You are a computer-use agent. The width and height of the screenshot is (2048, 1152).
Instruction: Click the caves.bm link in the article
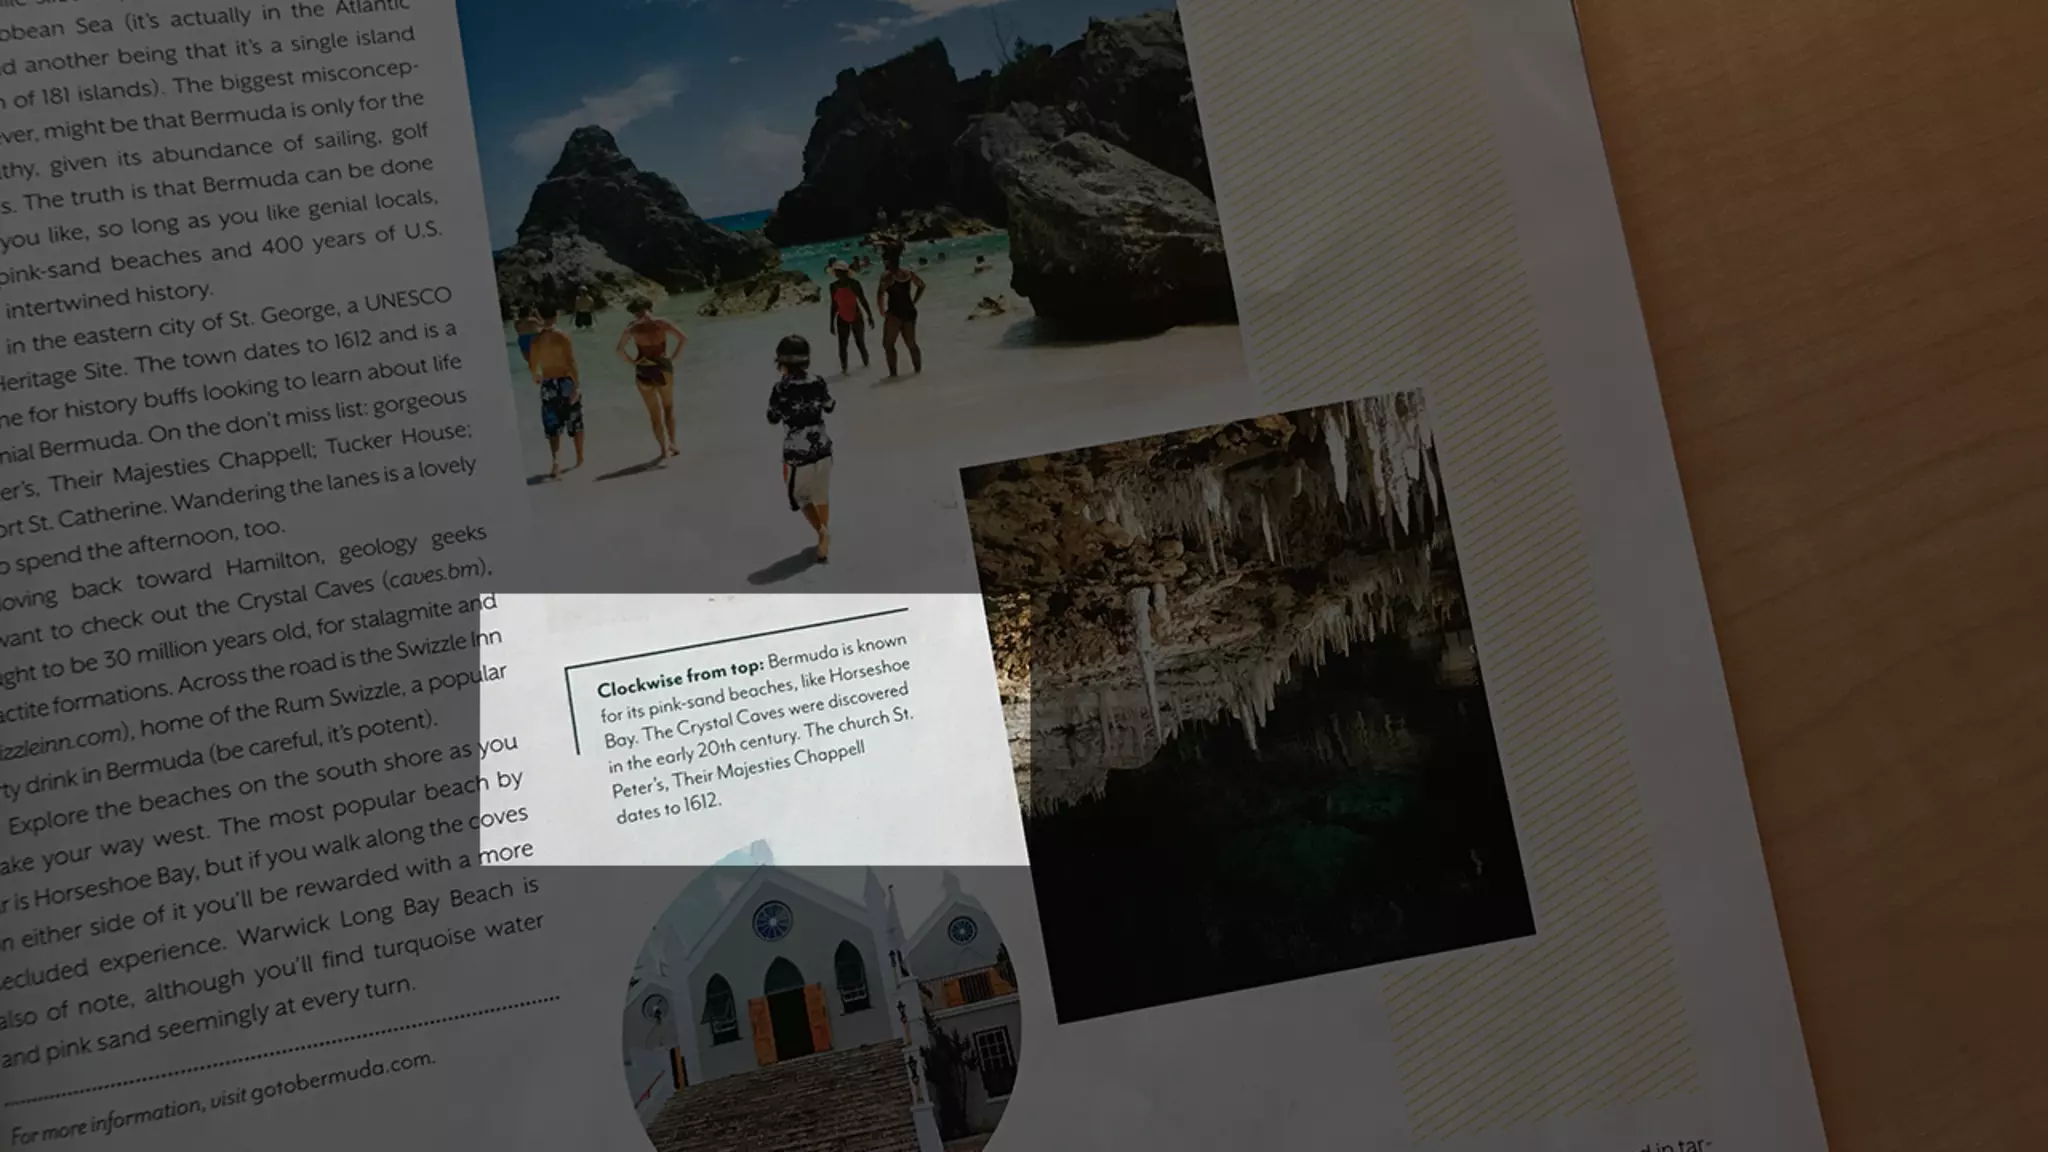tap(432, 575)
